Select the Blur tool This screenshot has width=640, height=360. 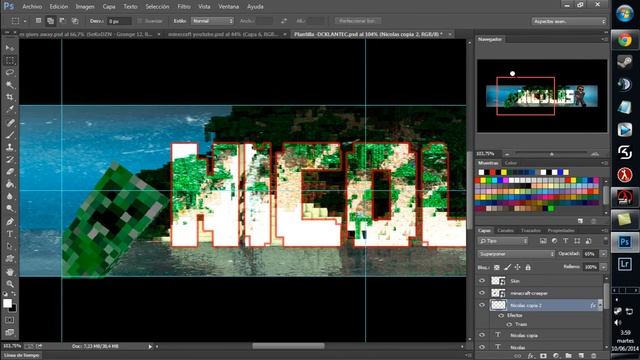[10, 196]
